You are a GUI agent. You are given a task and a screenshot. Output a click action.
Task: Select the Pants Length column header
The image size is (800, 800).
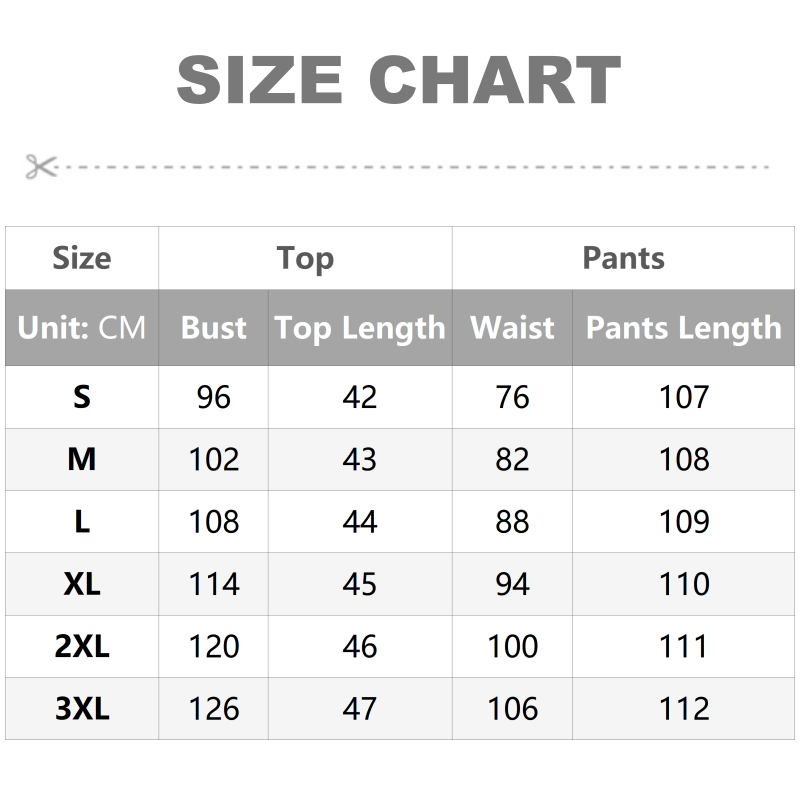[x=684, y=327]
